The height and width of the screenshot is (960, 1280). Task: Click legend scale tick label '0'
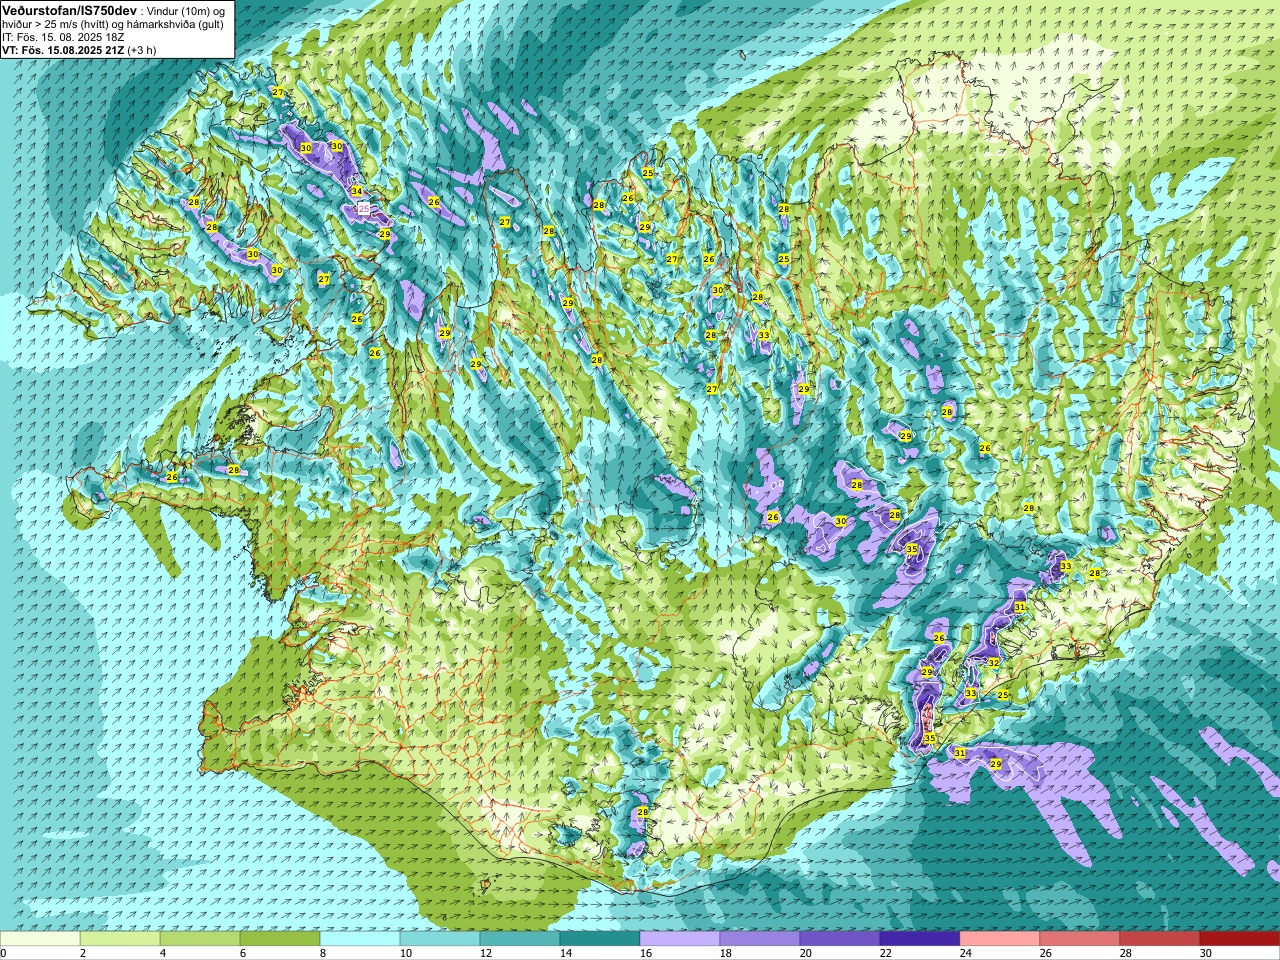click(3, 953)
